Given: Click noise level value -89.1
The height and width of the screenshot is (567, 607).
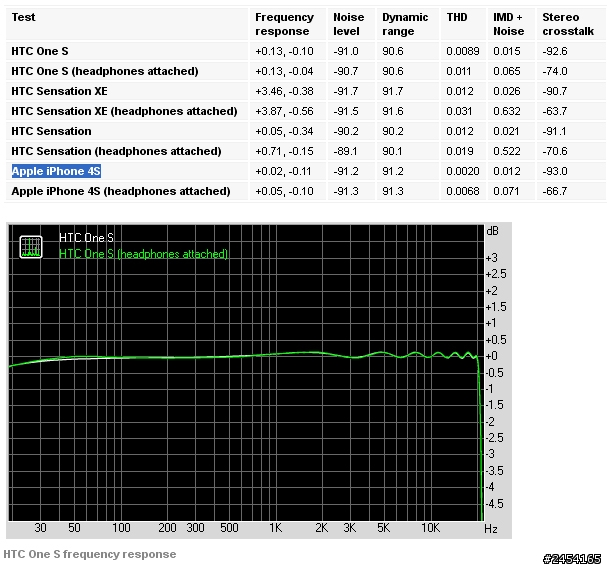Looking at the screenshot, I should 345,151.
